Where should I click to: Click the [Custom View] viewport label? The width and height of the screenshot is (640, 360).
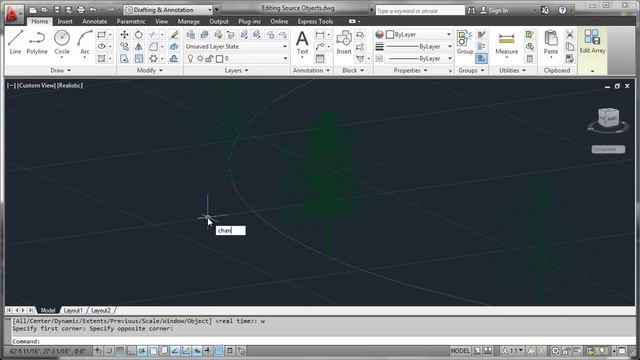(x=36, y=85)
